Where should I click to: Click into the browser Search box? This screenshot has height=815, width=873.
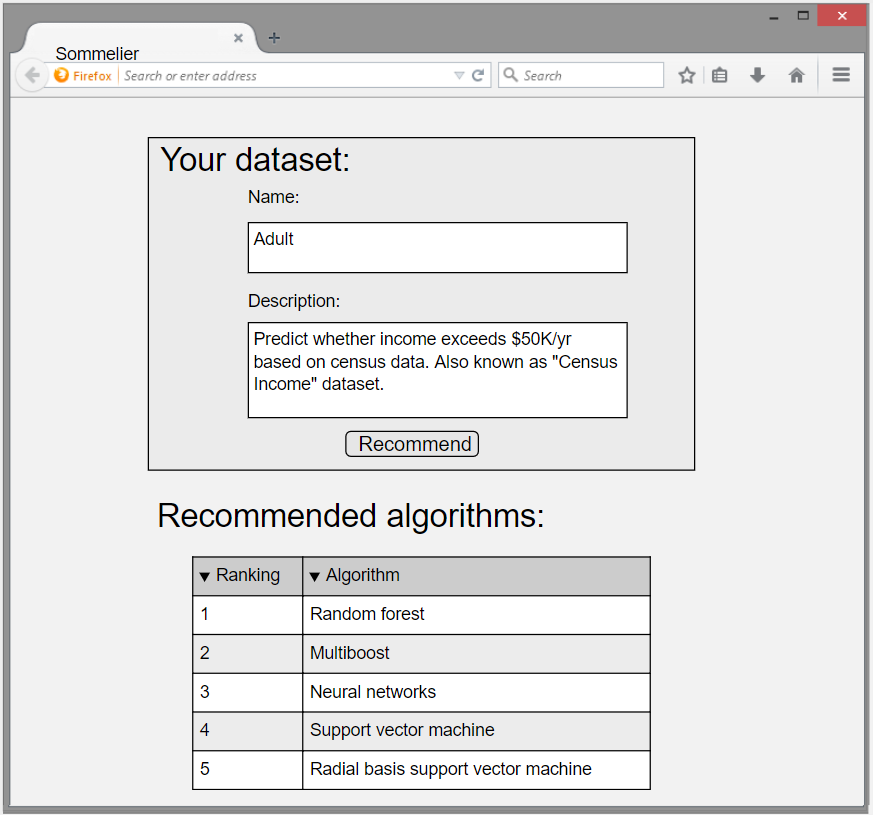(x=581, y=75)
